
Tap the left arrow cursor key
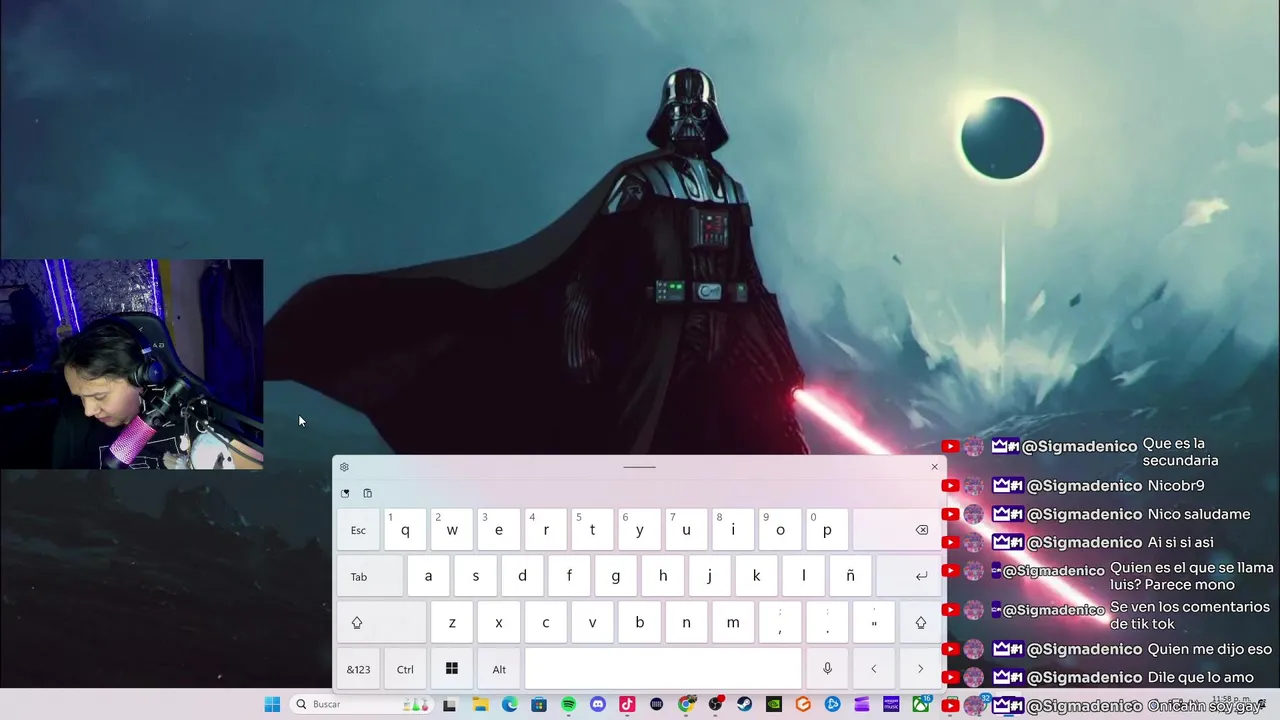[x=874, y=669]
